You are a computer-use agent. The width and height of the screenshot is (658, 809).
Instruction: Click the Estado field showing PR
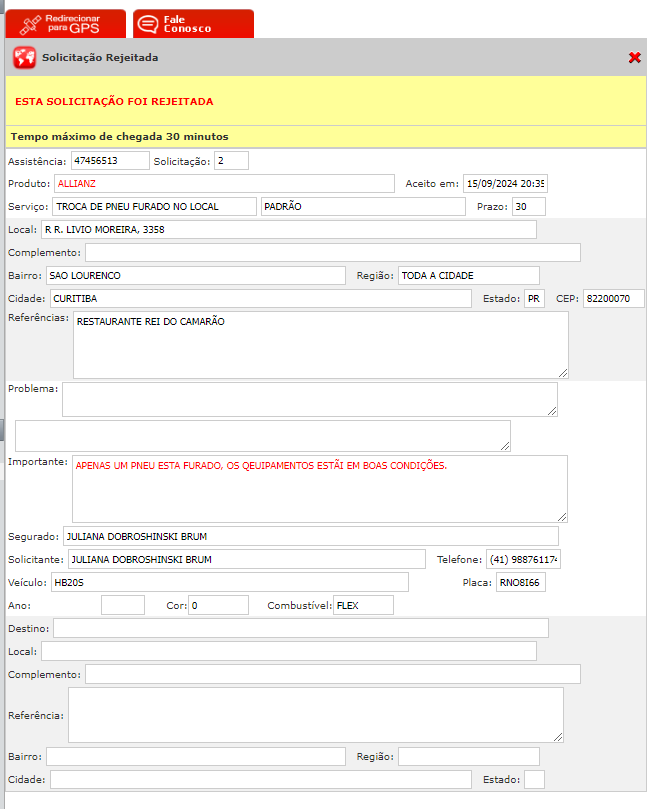click(534, 299)
